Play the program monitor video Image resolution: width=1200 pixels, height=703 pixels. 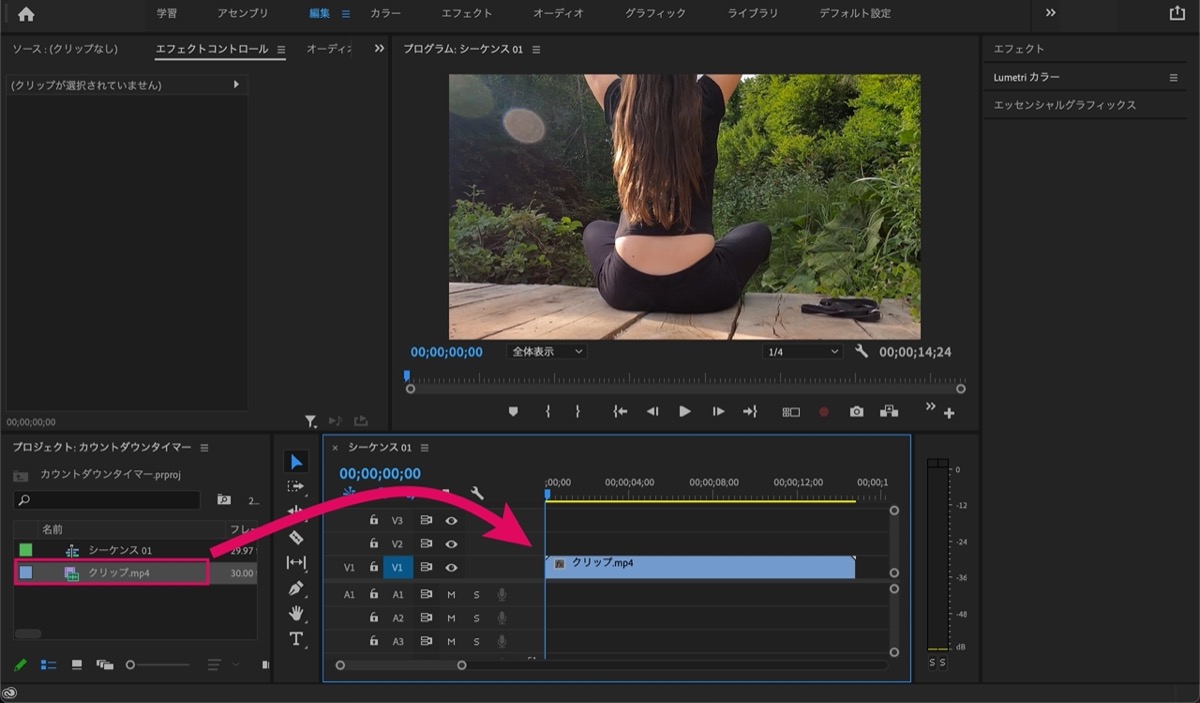[685, 411]
